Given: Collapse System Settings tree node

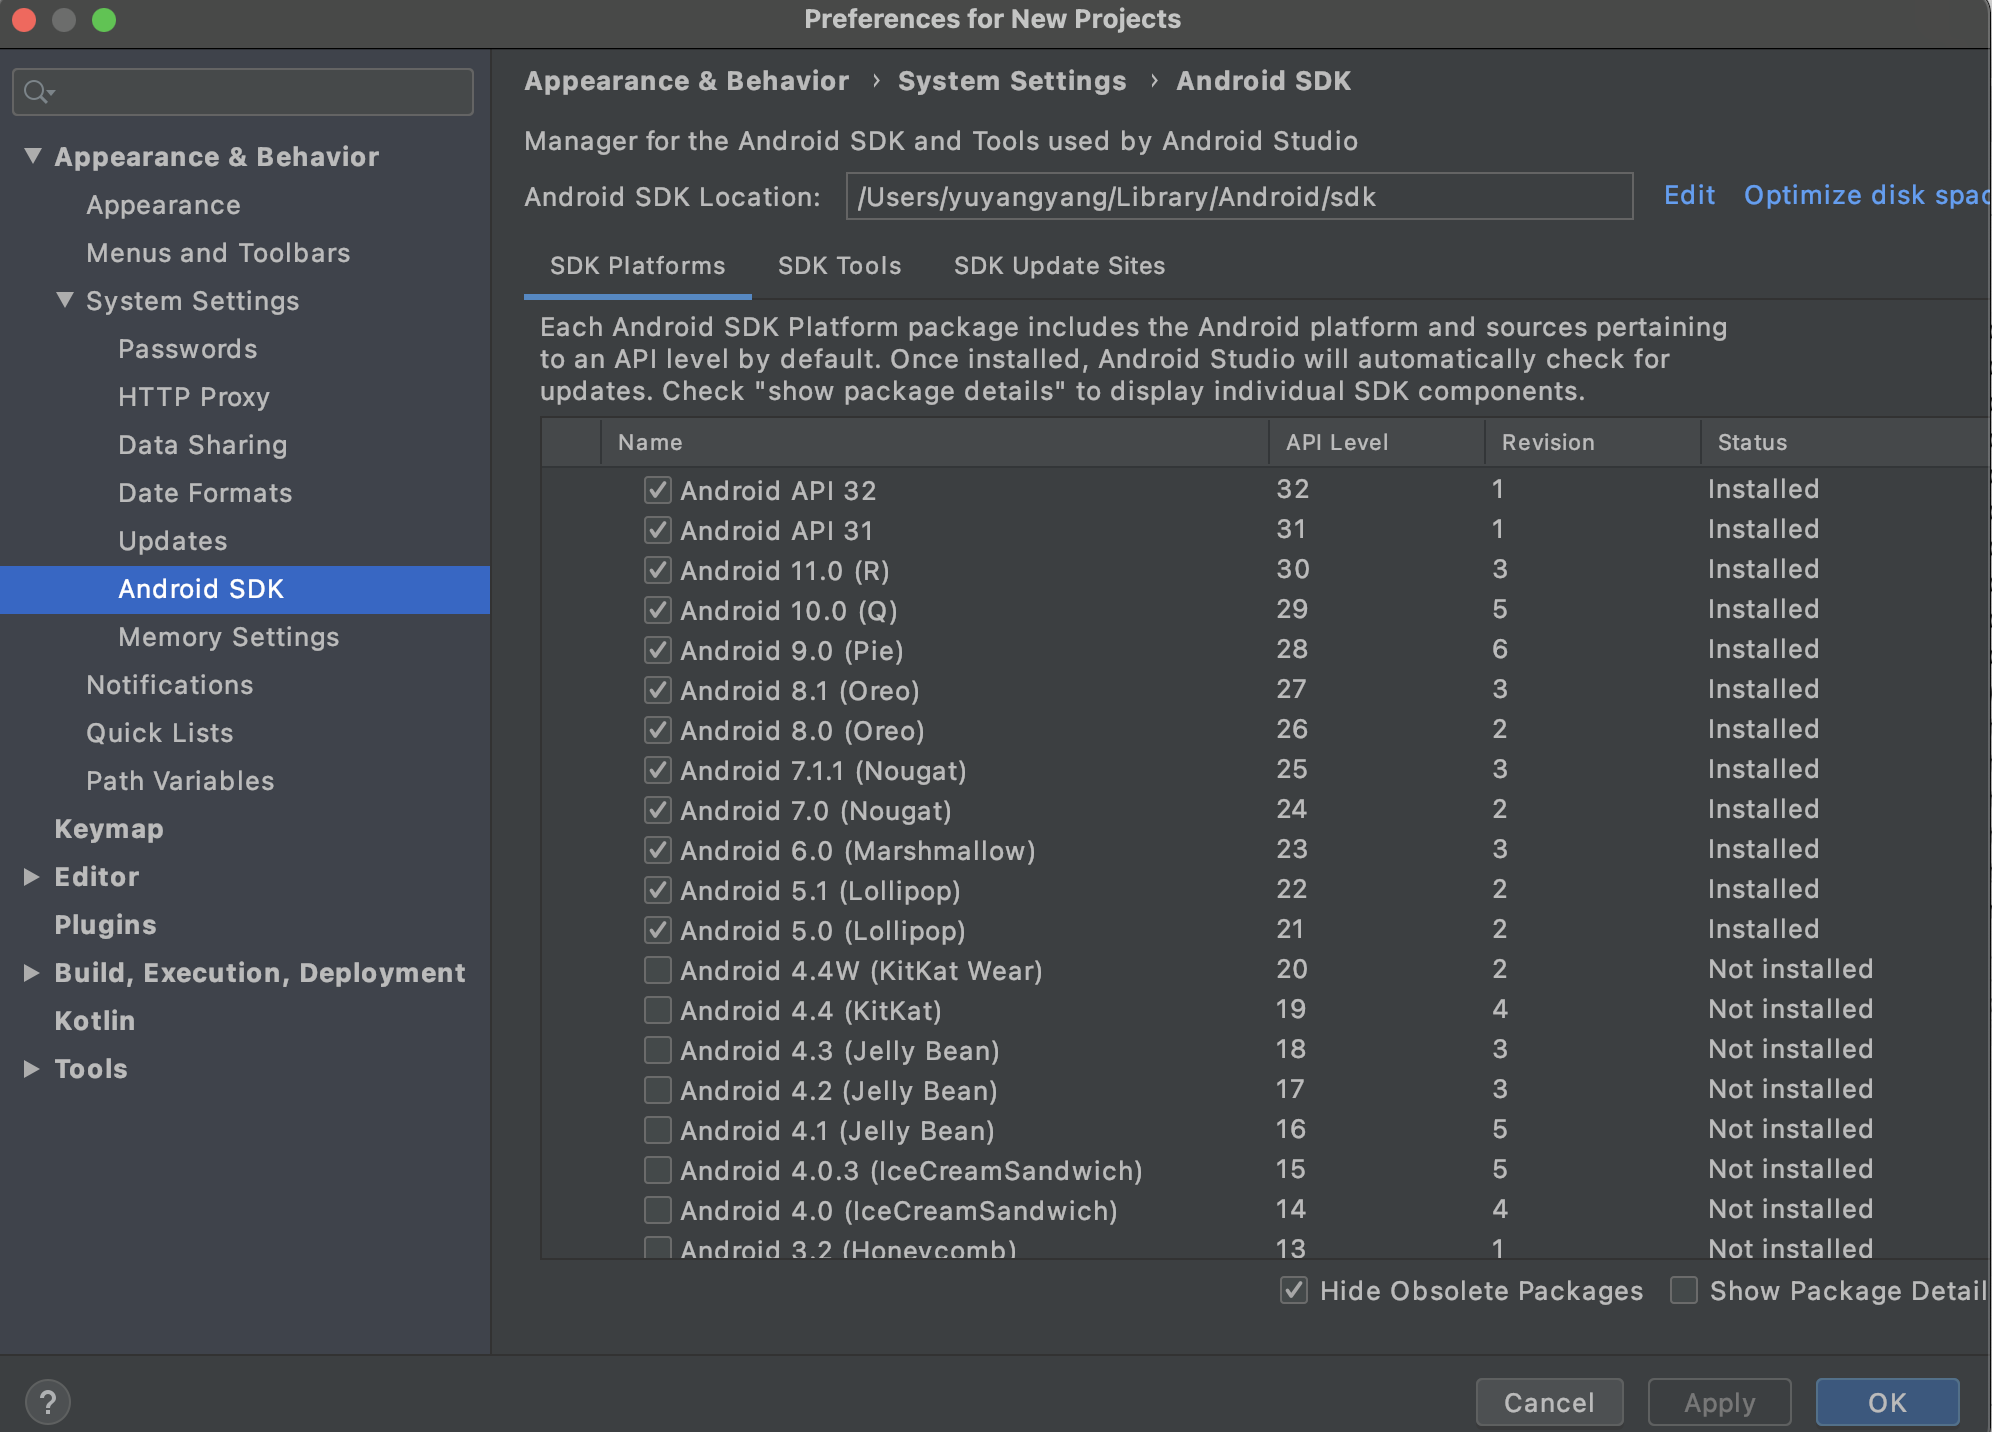Looking at the screenshot, I should coord(65,300).
